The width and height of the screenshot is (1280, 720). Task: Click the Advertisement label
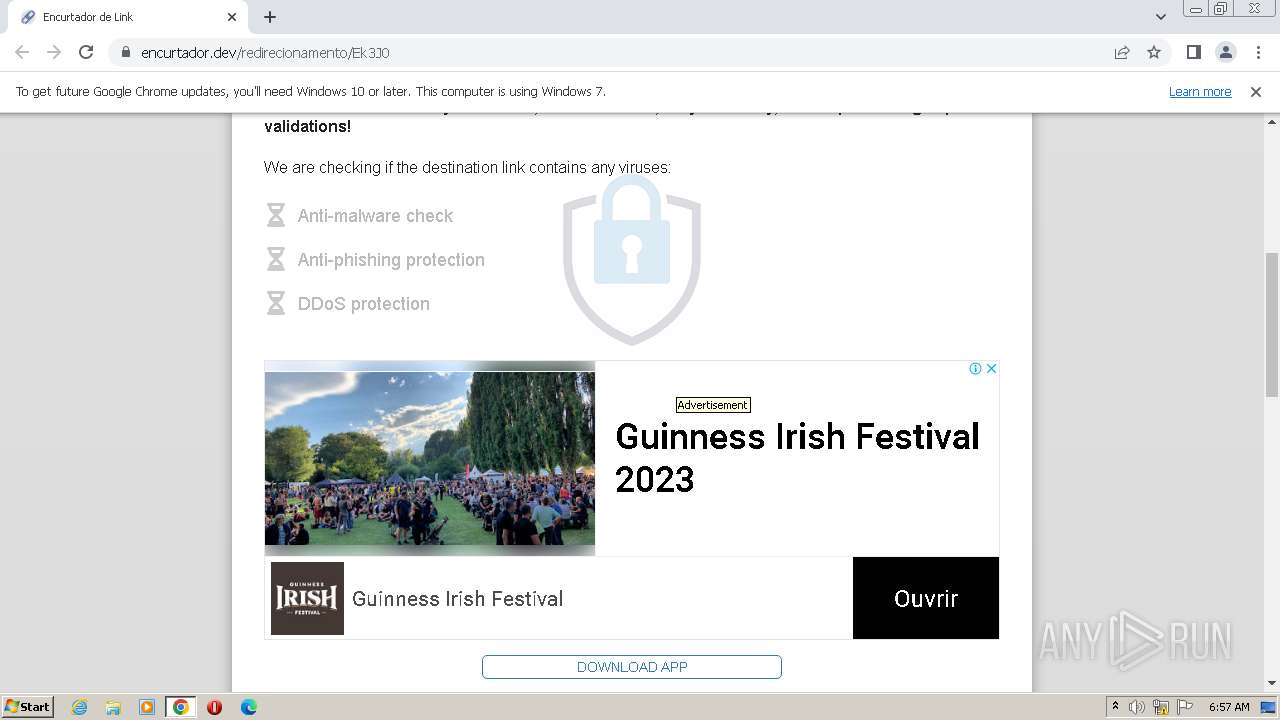point(713,405)
